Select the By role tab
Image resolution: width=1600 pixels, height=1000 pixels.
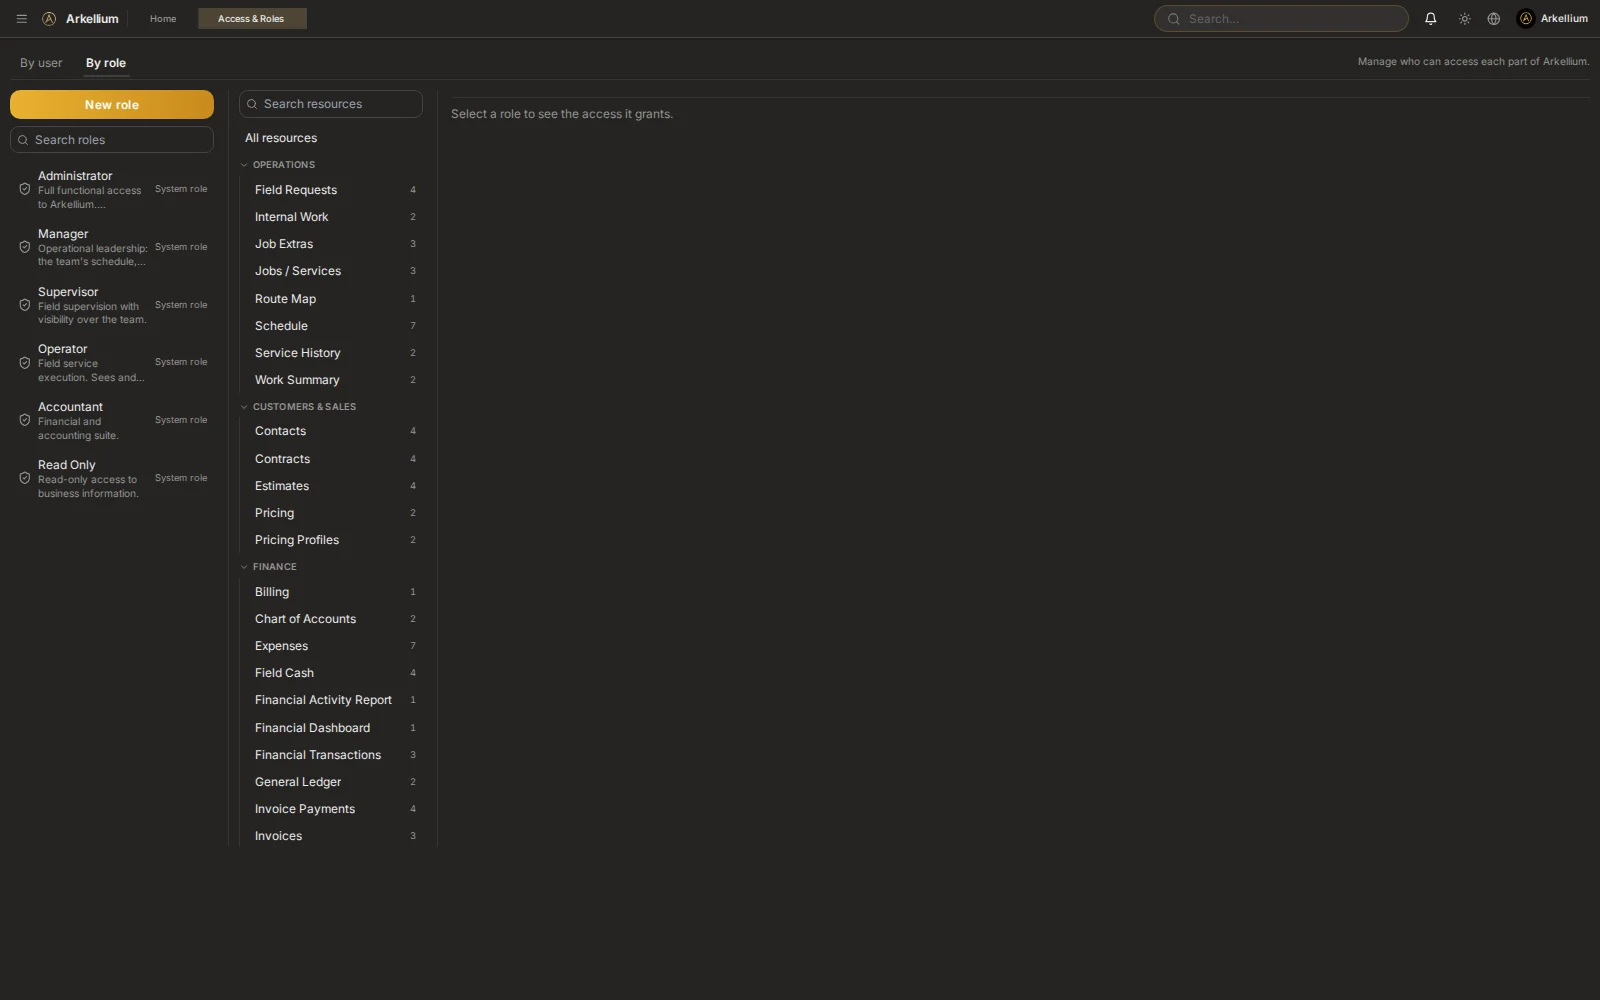pyautogui.click(x=106, y=63)
